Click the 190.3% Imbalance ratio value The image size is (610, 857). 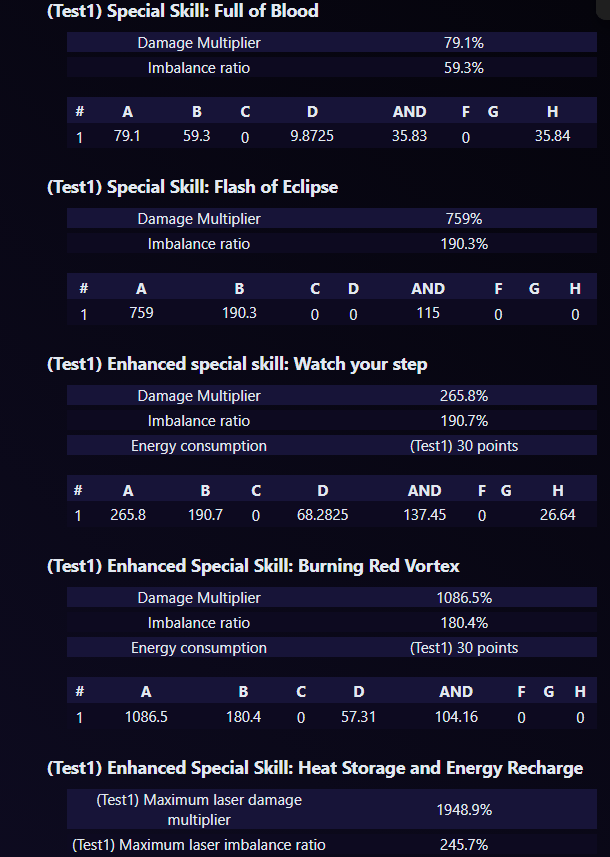click(x=463, y=244)
